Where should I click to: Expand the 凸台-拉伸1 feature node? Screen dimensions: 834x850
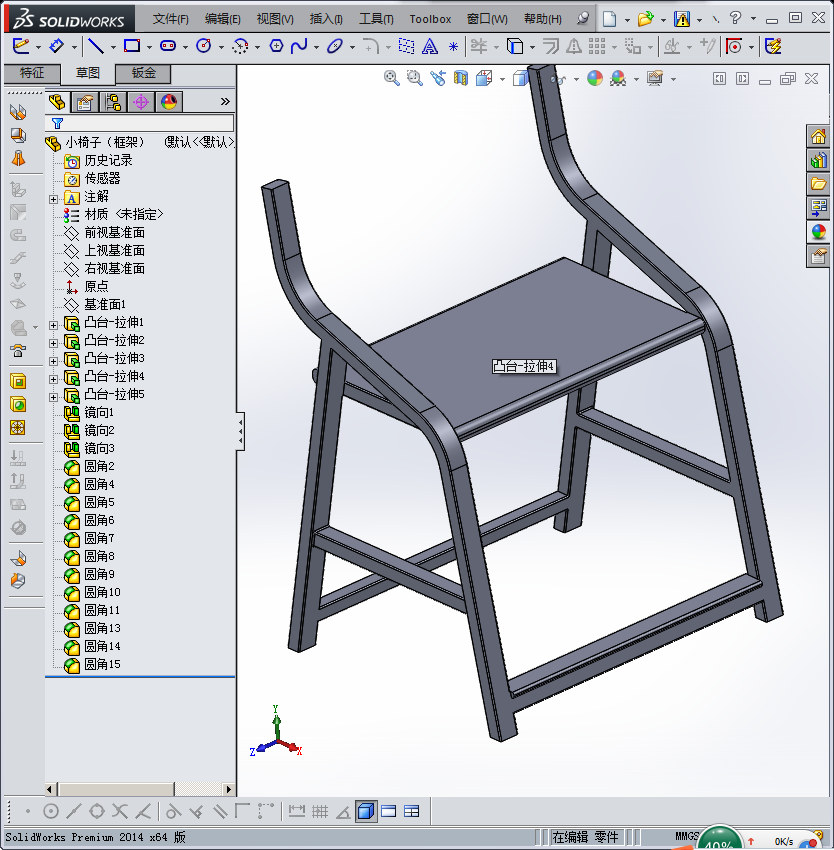(x=51, y=323)
